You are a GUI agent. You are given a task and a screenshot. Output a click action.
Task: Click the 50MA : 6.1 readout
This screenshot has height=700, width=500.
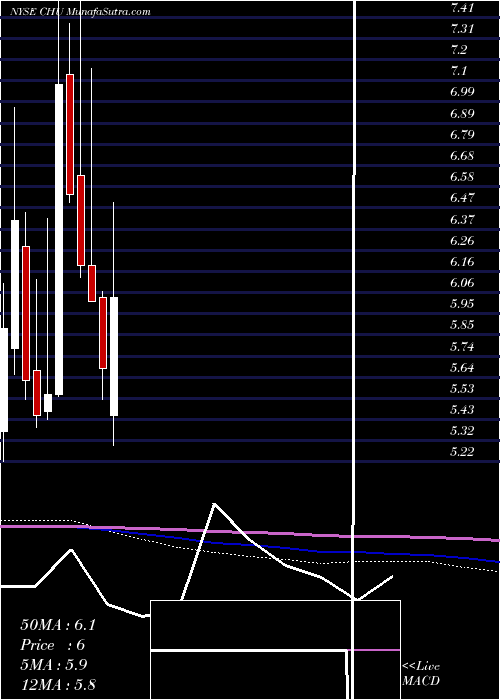click(x=58, y=625)
